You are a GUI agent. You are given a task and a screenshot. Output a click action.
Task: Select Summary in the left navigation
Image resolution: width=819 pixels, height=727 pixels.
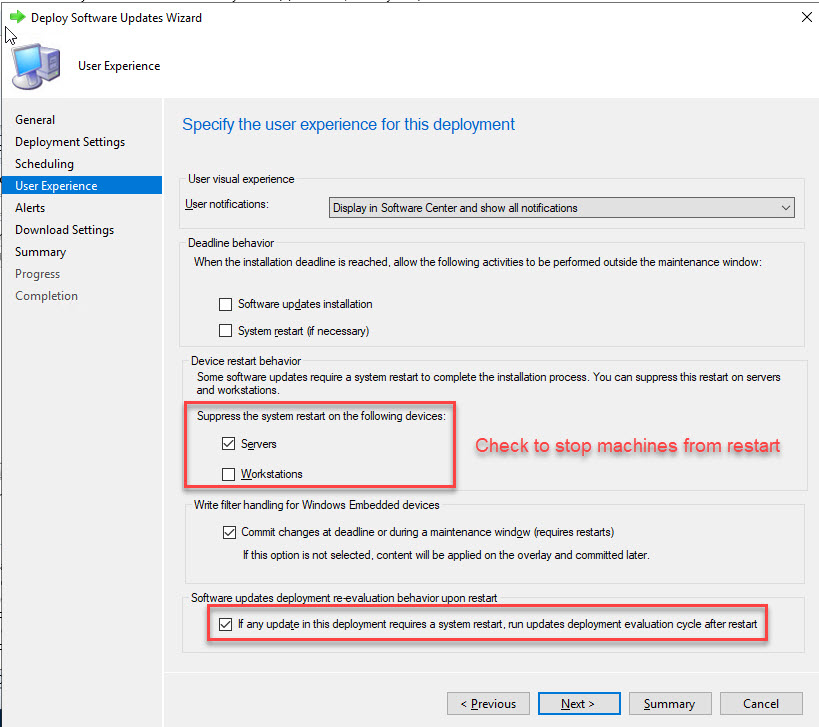point(40,252)
